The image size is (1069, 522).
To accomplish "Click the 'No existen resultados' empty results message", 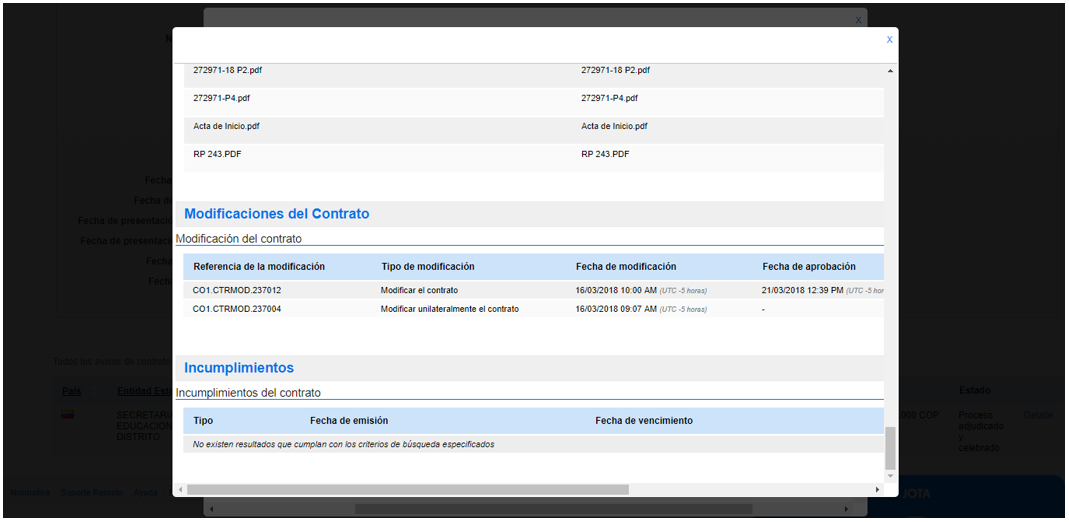I will [x=343, y=444].
